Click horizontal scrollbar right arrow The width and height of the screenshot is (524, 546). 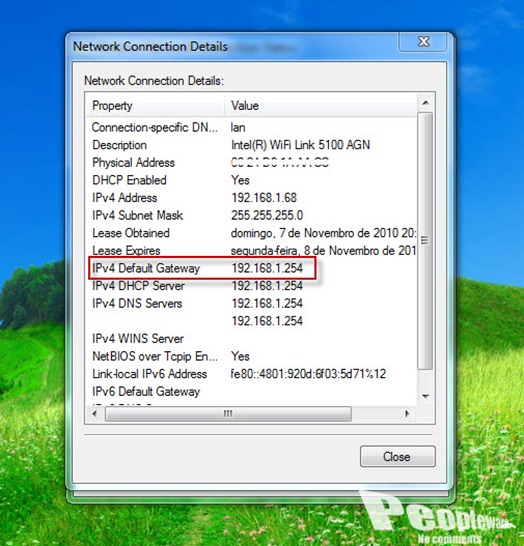407,414
